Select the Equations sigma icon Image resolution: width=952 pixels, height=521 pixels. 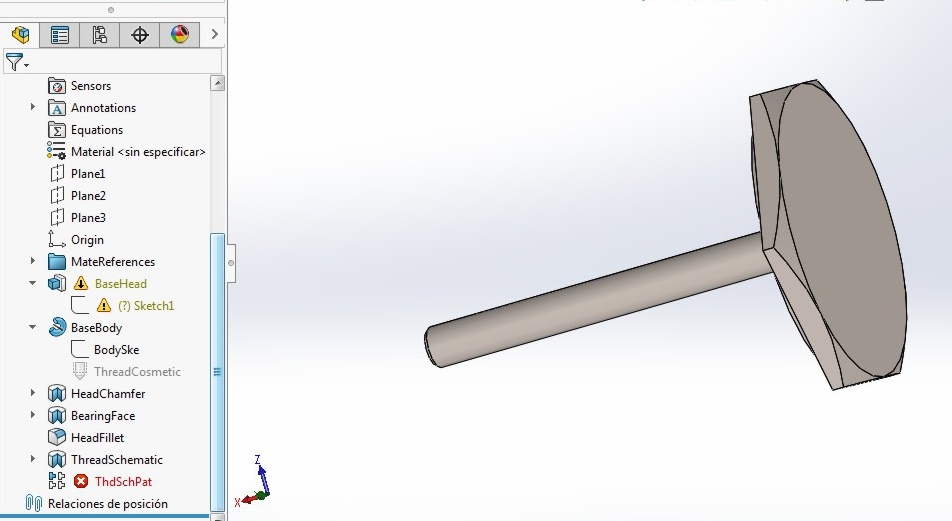(56, 130)
